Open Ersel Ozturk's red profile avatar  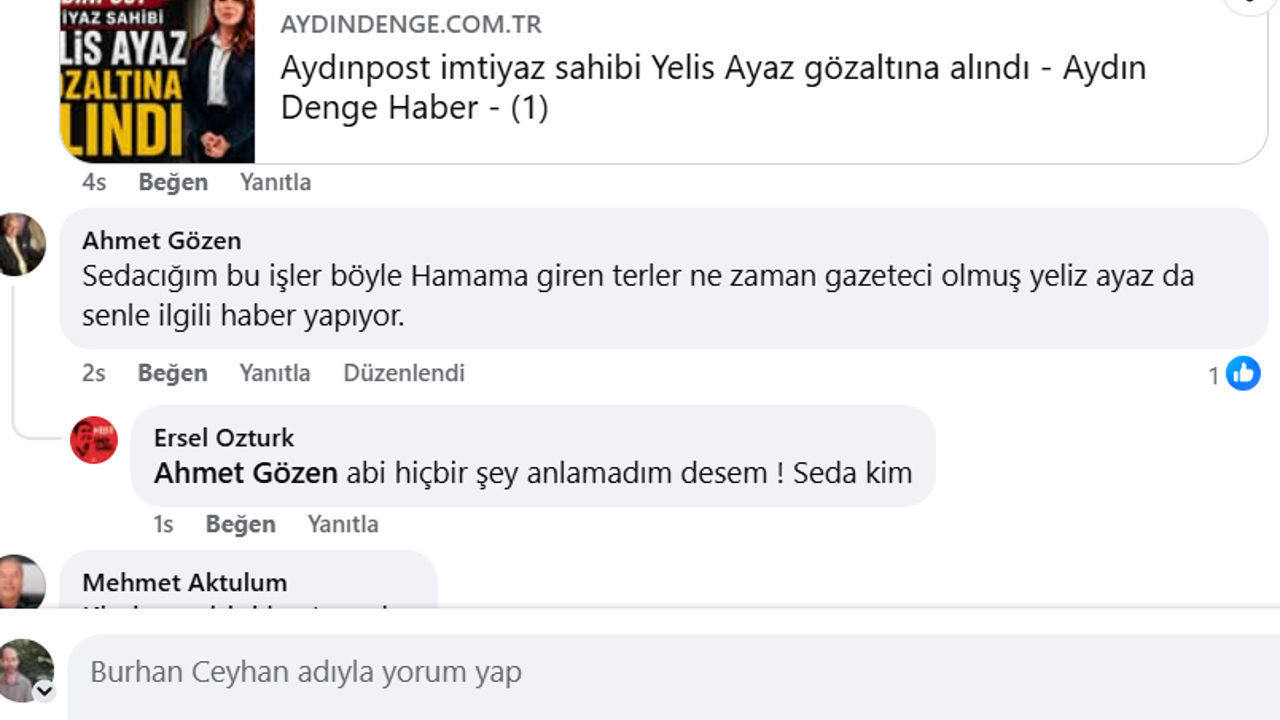click(x=94, y=440)
